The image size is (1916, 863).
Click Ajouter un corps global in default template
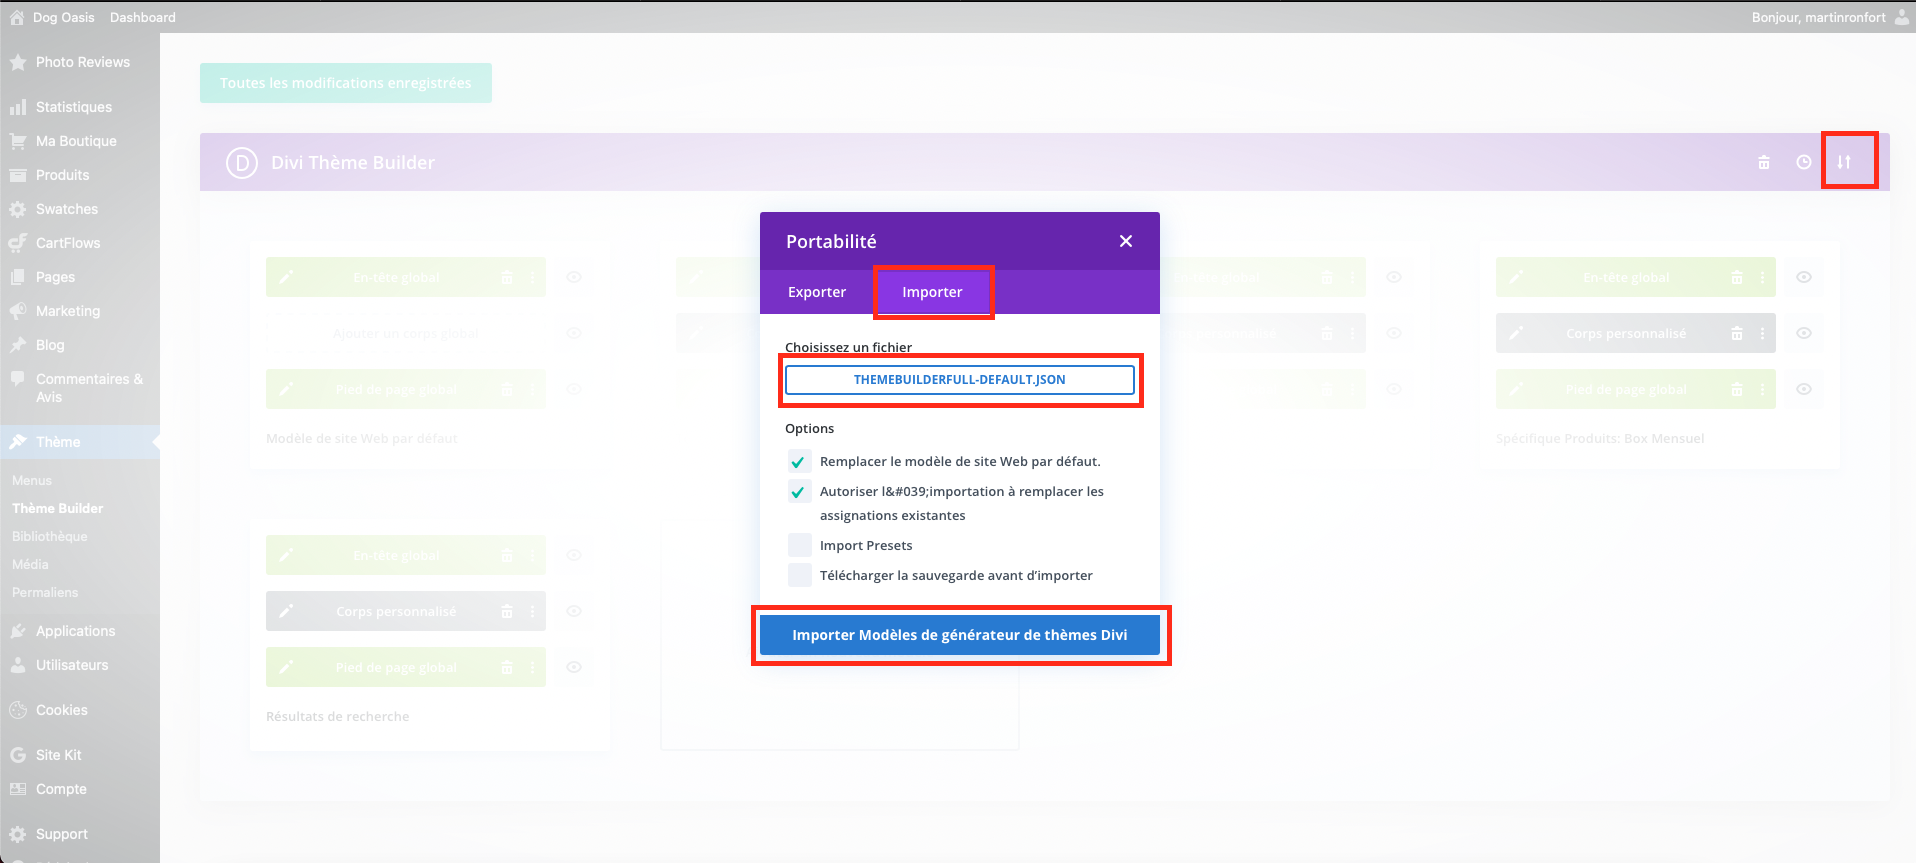pos(406,333)
